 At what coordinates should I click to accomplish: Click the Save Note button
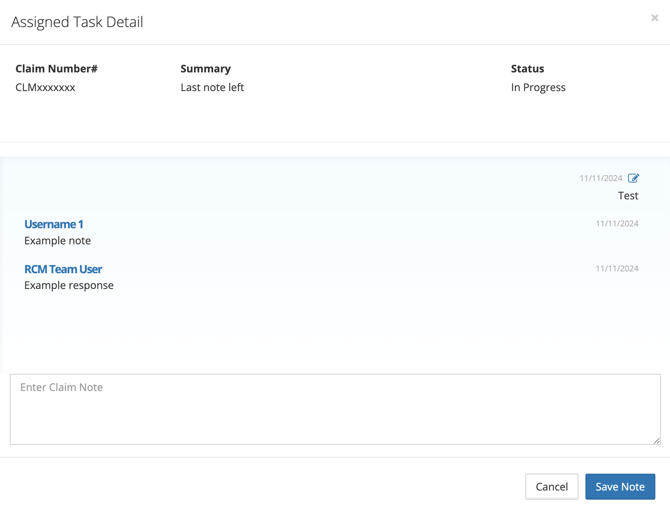pos(620,487)
